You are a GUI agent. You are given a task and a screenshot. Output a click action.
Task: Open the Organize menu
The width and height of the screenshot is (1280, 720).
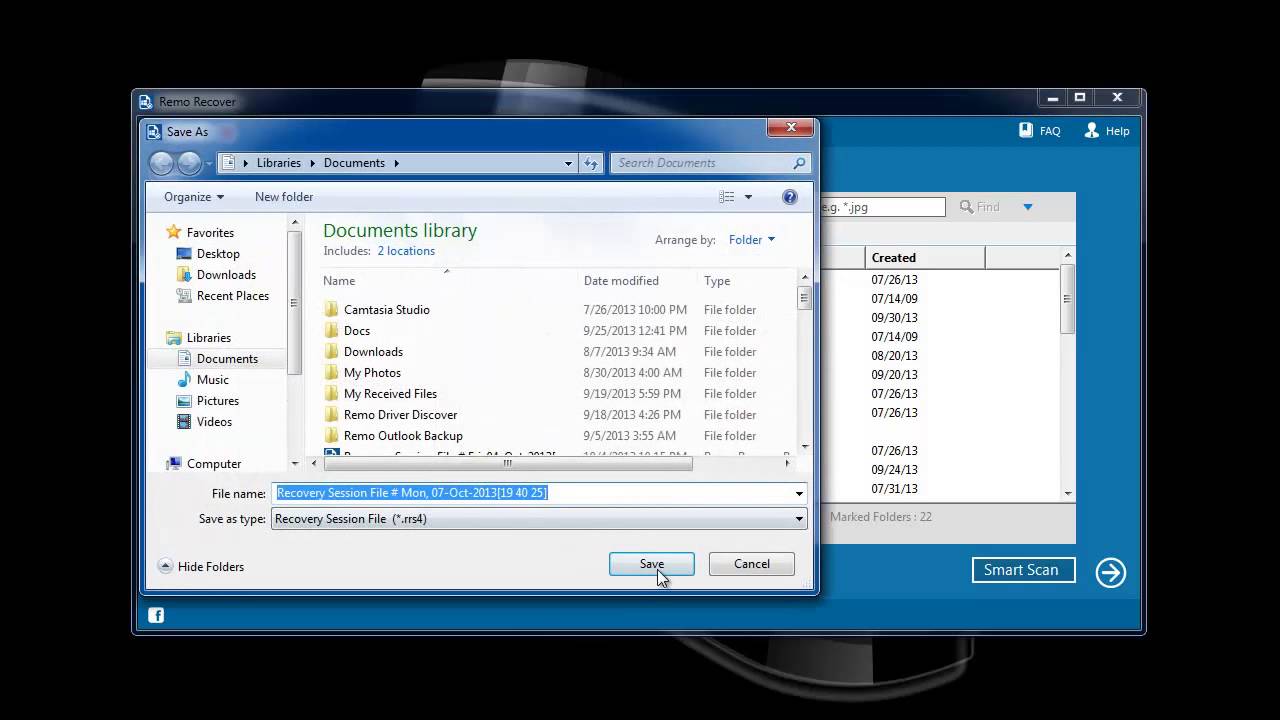[x=194, y=197]
